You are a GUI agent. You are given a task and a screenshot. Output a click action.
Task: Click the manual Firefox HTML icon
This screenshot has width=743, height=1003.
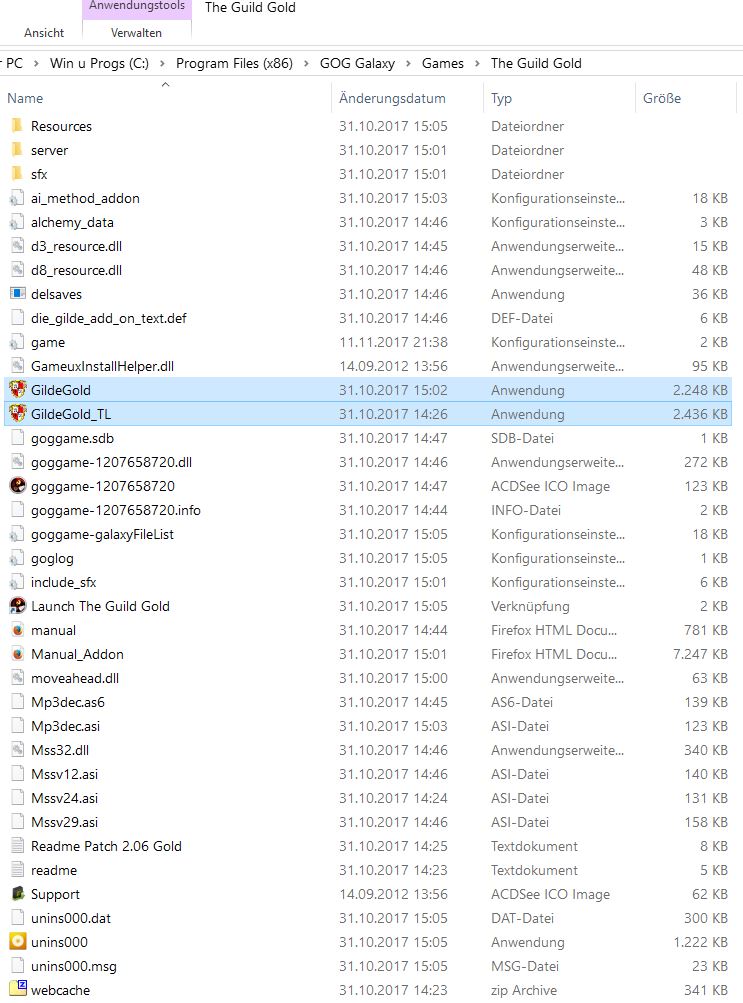[x=17, y=630]
